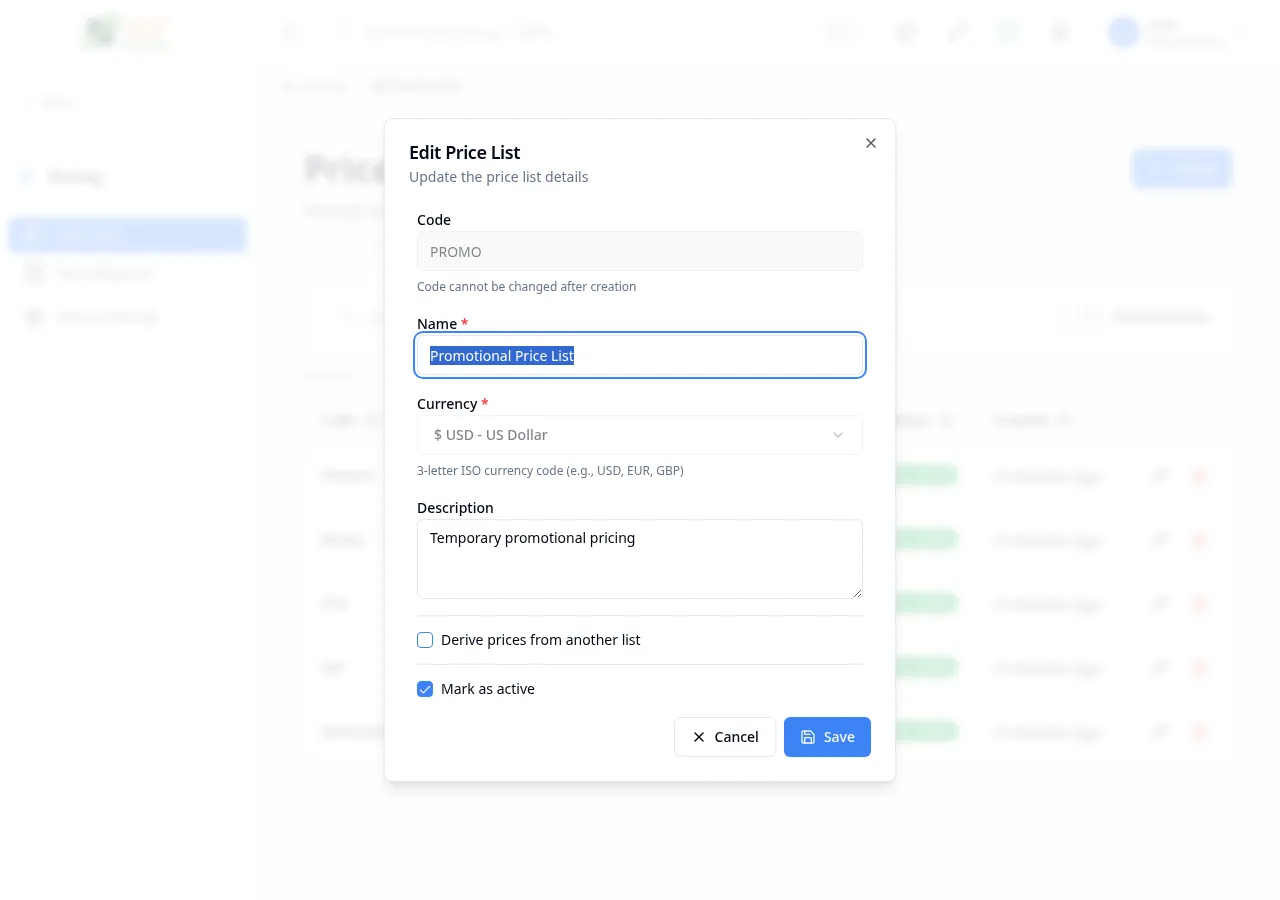Screen dimensions: 1280x900
Task: Open notifications with the bell icon in the top bar
Action: 1059,32
